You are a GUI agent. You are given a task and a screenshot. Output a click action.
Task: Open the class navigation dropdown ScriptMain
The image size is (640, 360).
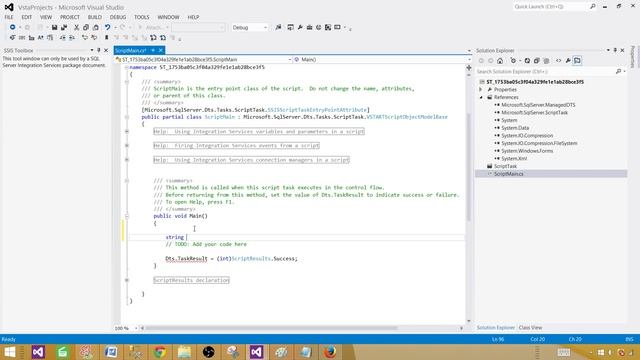(x=203, y=59)
